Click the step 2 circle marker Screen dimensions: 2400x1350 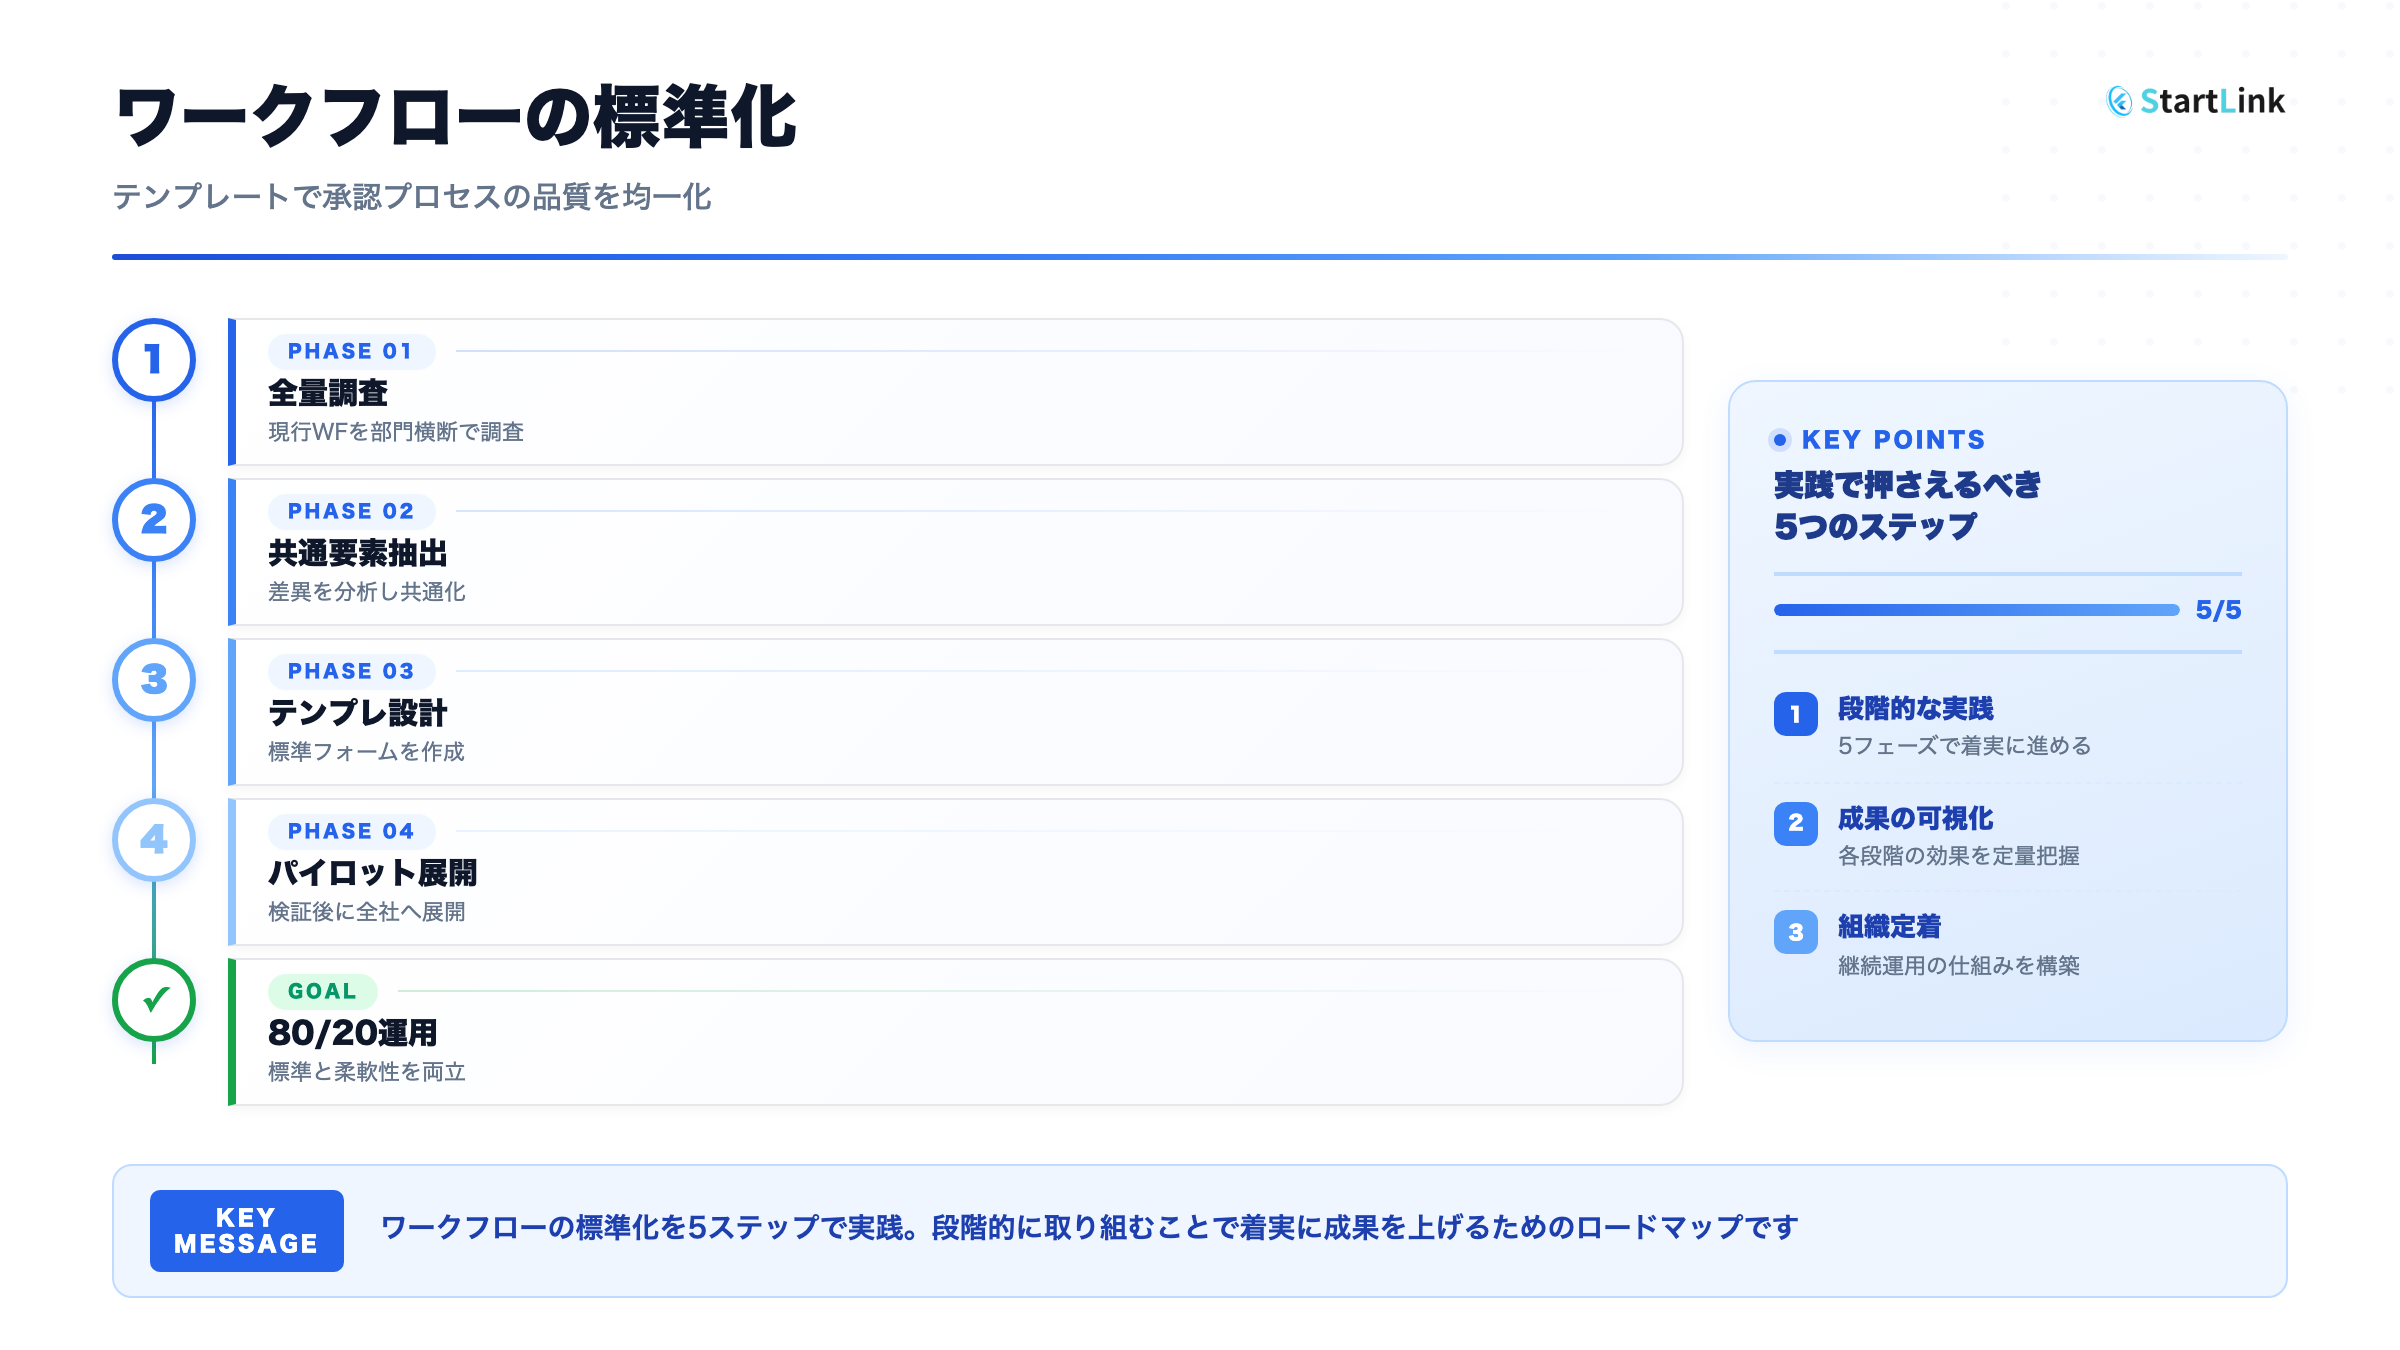(154, 520)
